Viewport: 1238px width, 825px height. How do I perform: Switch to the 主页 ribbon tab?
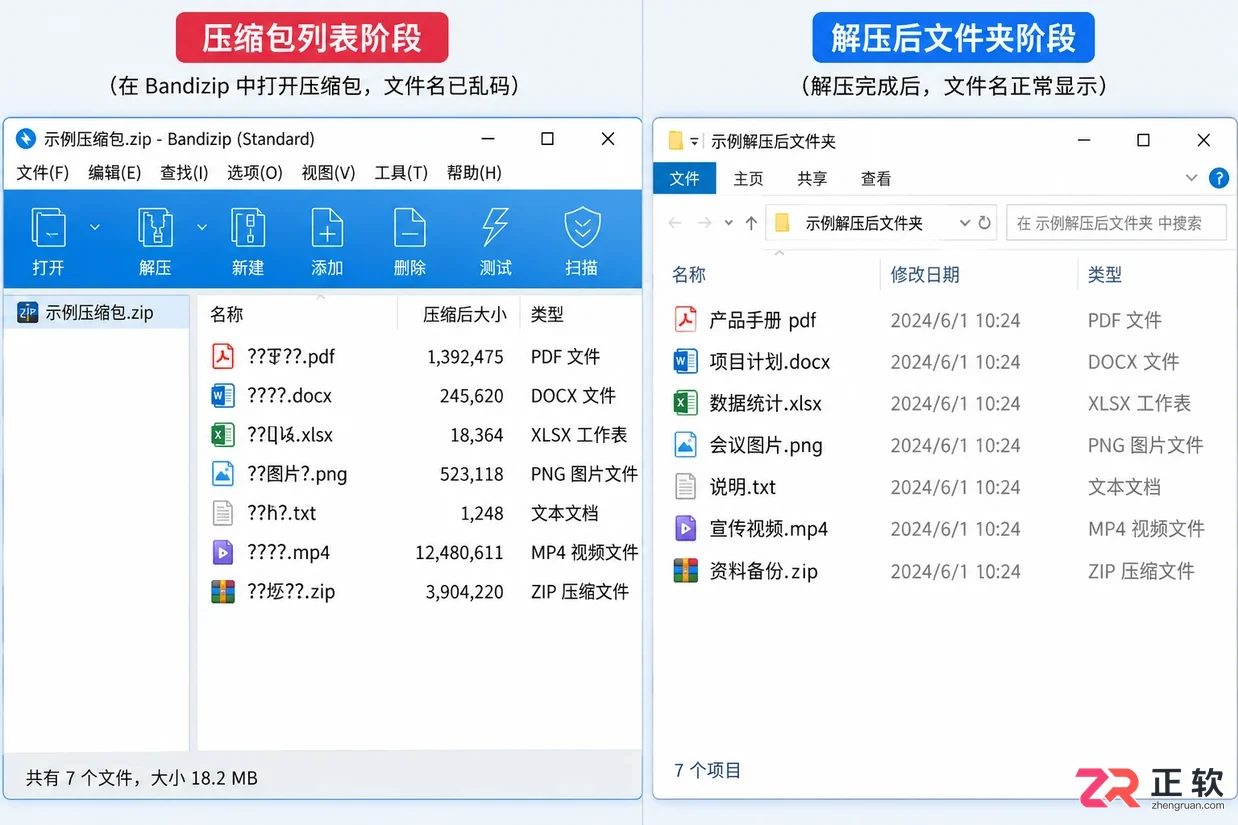pyautogui.click(x=748, y=178)
